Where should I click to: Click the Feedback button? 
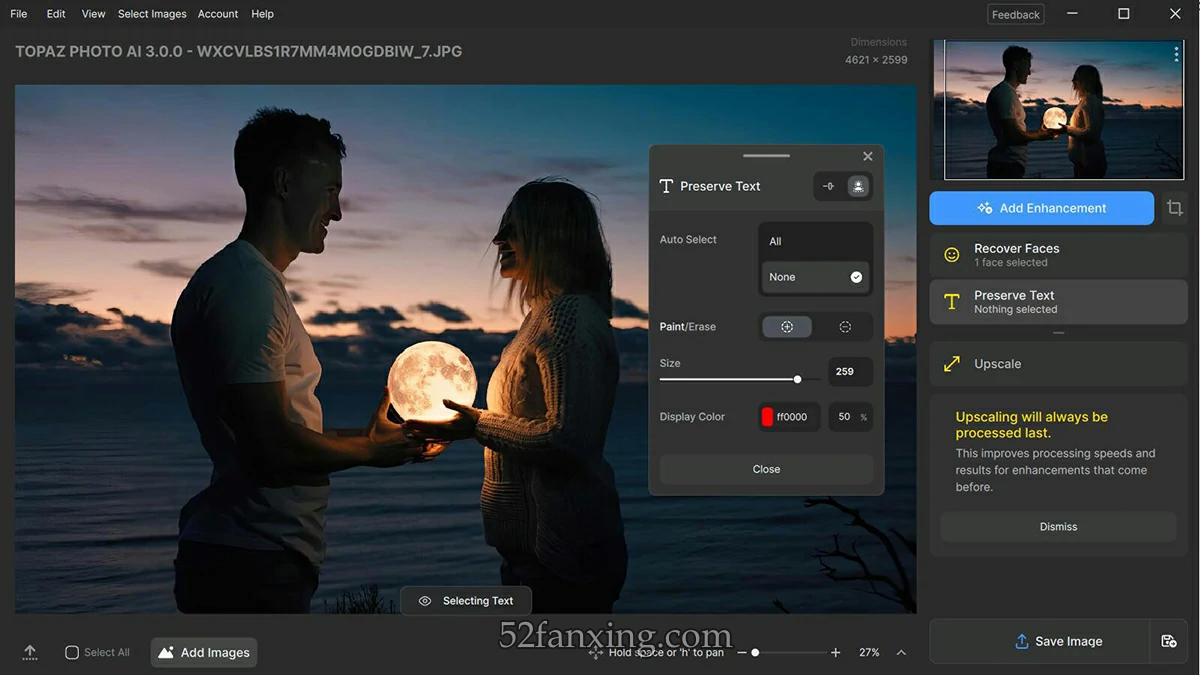pos(1016,14)
